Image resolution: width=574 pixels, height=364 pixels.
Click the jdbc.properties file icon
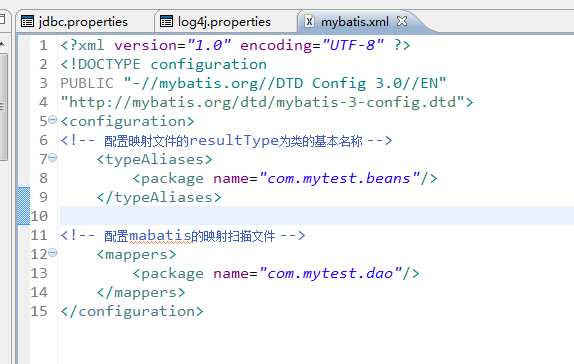[x=27, y=22]
